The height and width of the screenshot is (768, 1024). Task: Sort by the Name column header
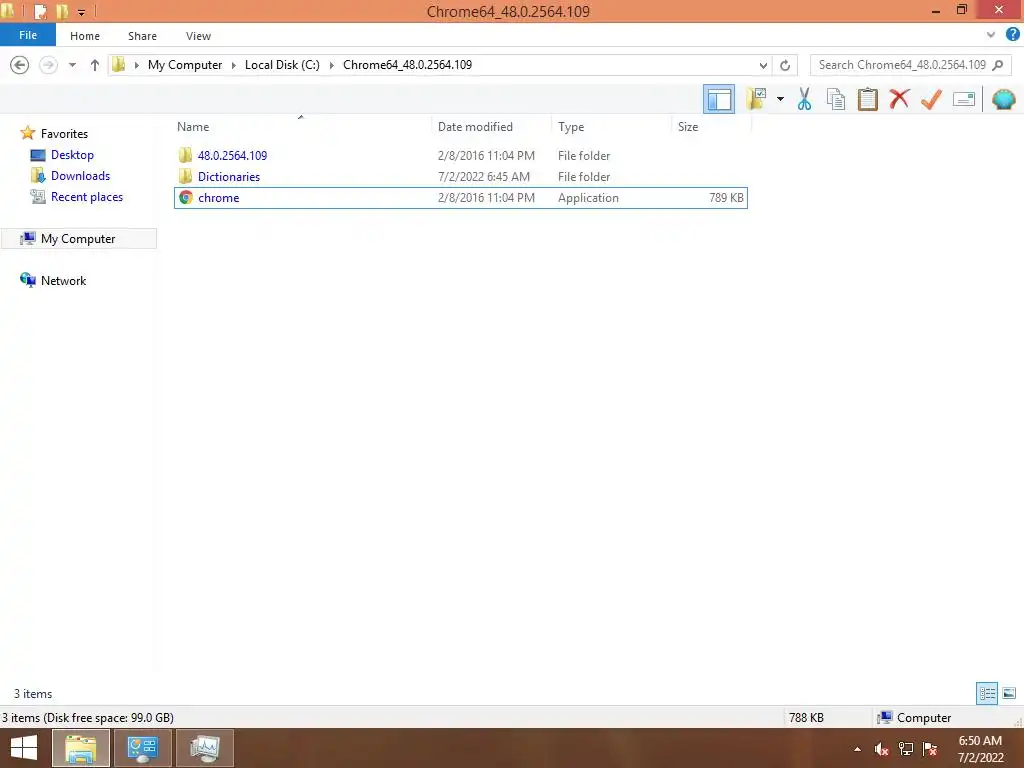[301, 127]
